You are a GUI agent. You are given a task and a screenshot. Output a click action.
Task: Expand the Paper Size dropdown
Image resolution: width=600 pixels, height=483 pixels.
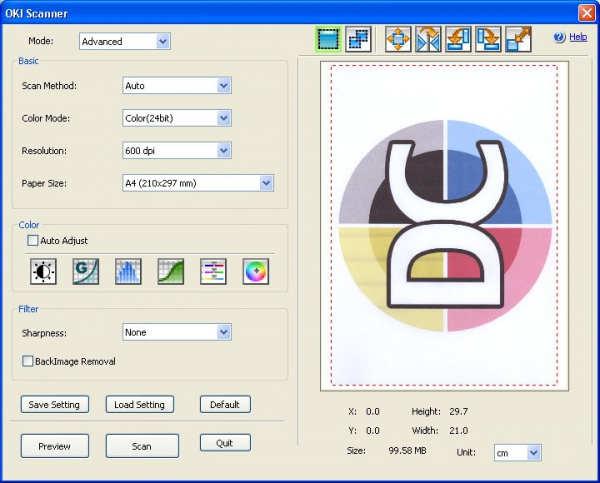(266, 183)
